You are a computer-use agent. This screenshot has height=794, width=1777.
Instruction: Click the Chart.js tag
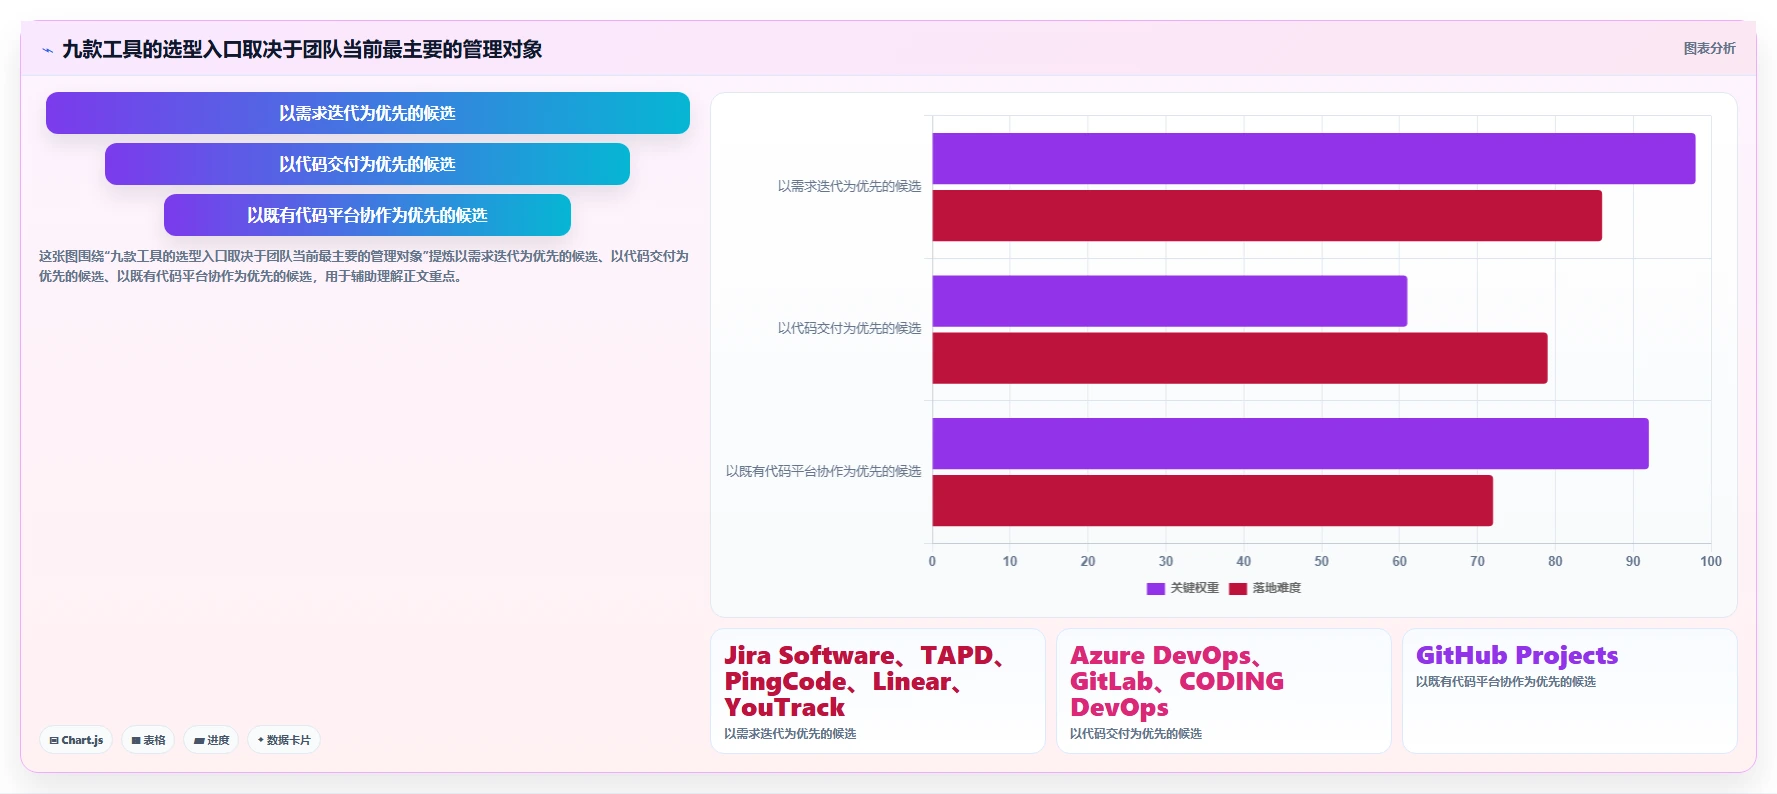[76, 740]
